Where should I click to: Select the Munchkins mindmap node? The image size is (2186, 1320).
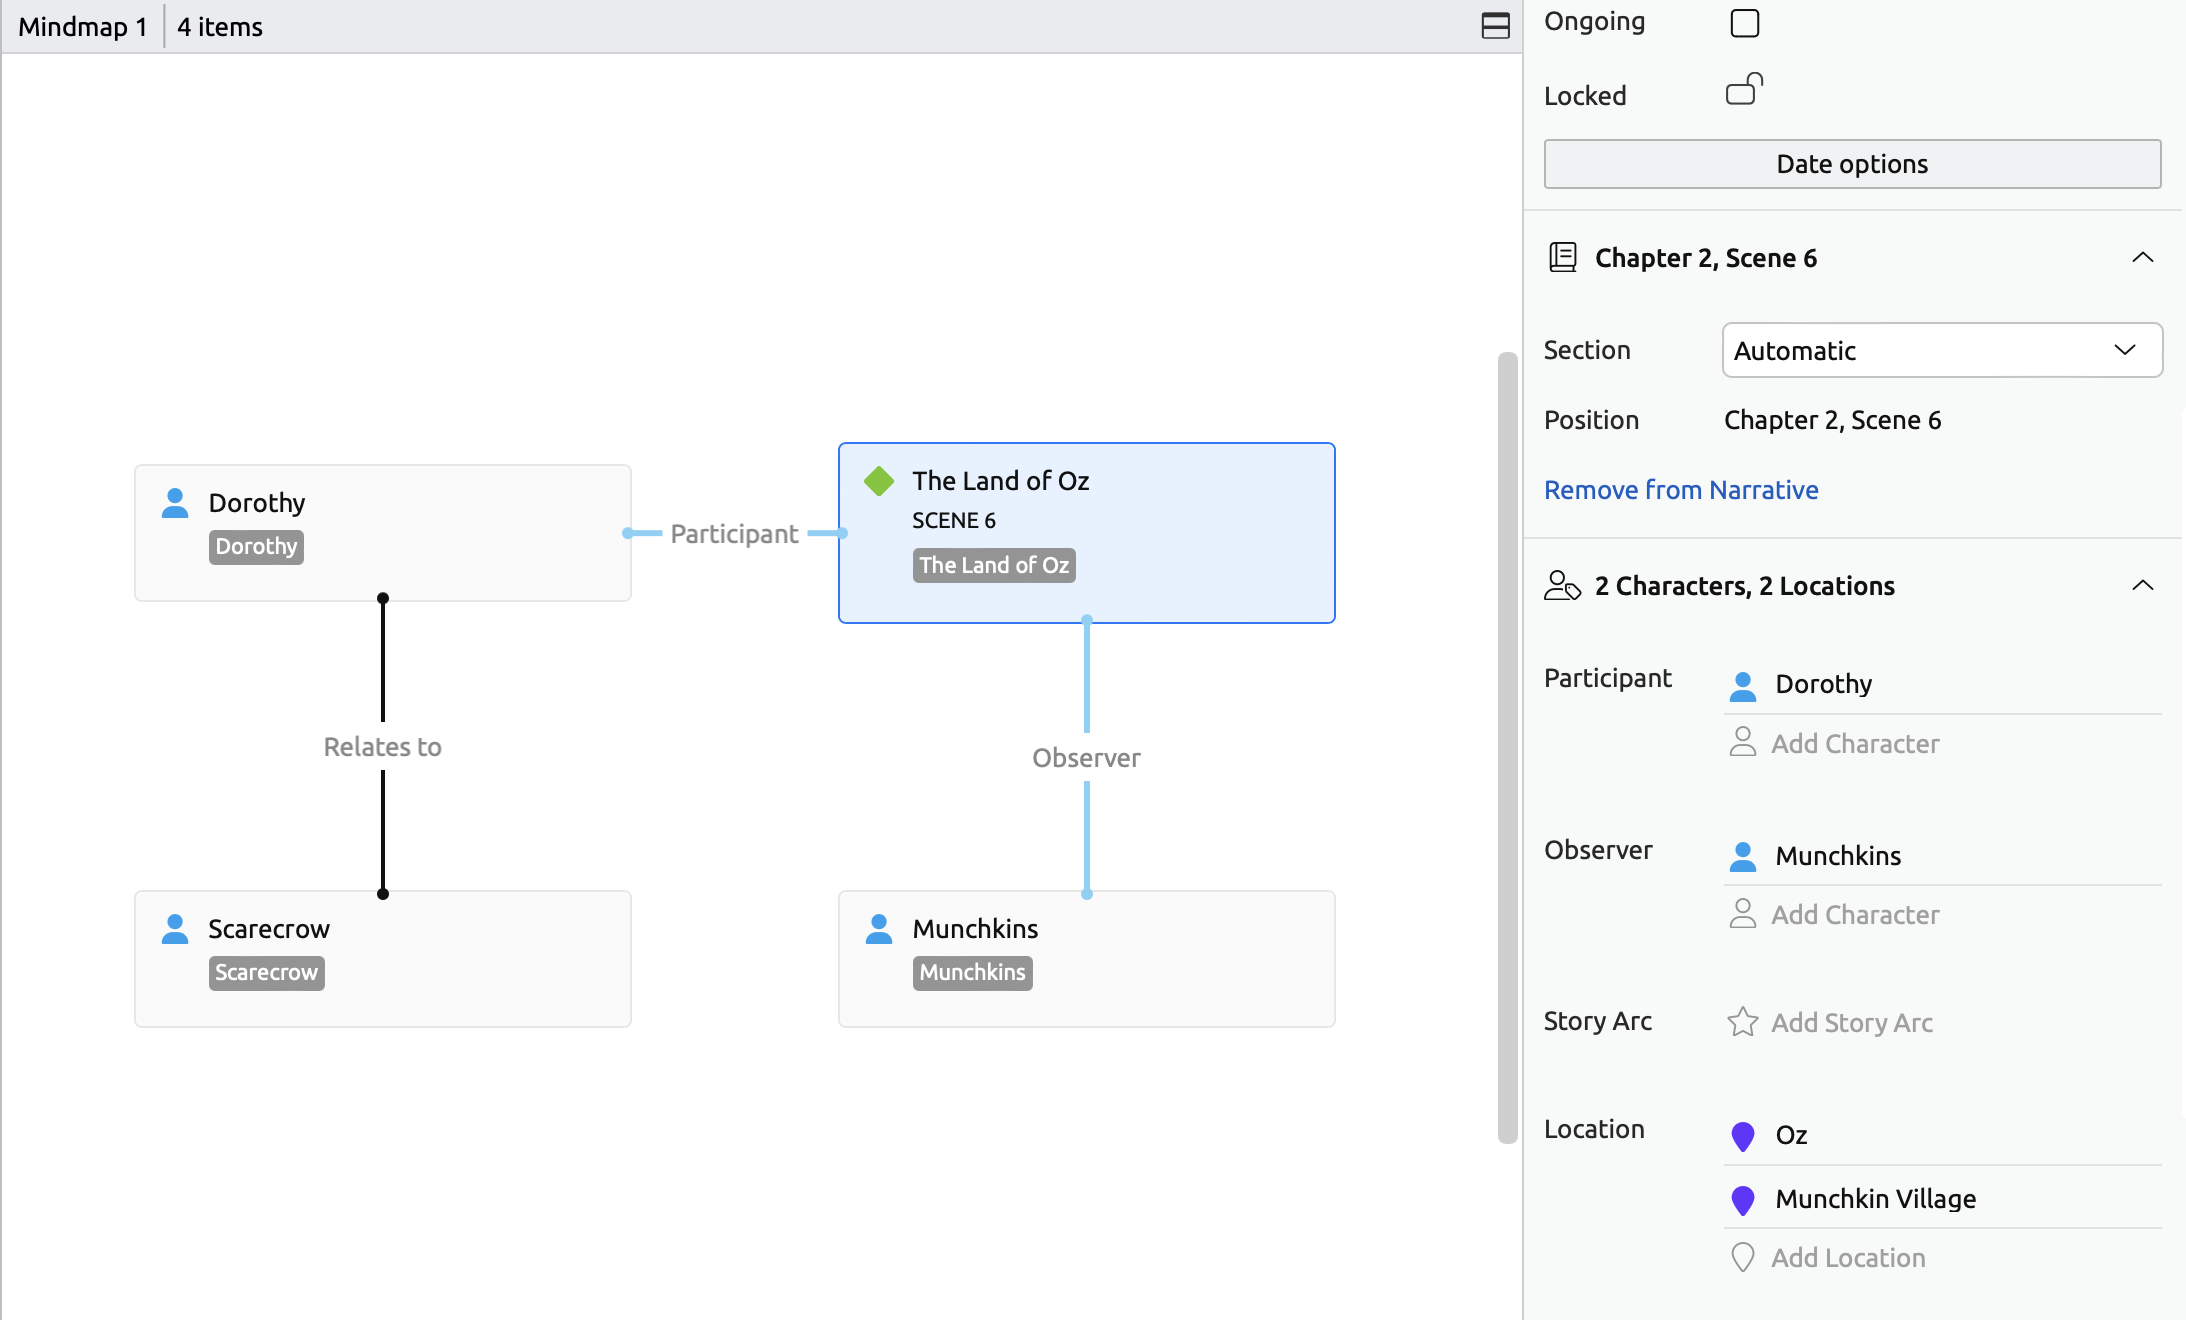[x=1086, y=958]
